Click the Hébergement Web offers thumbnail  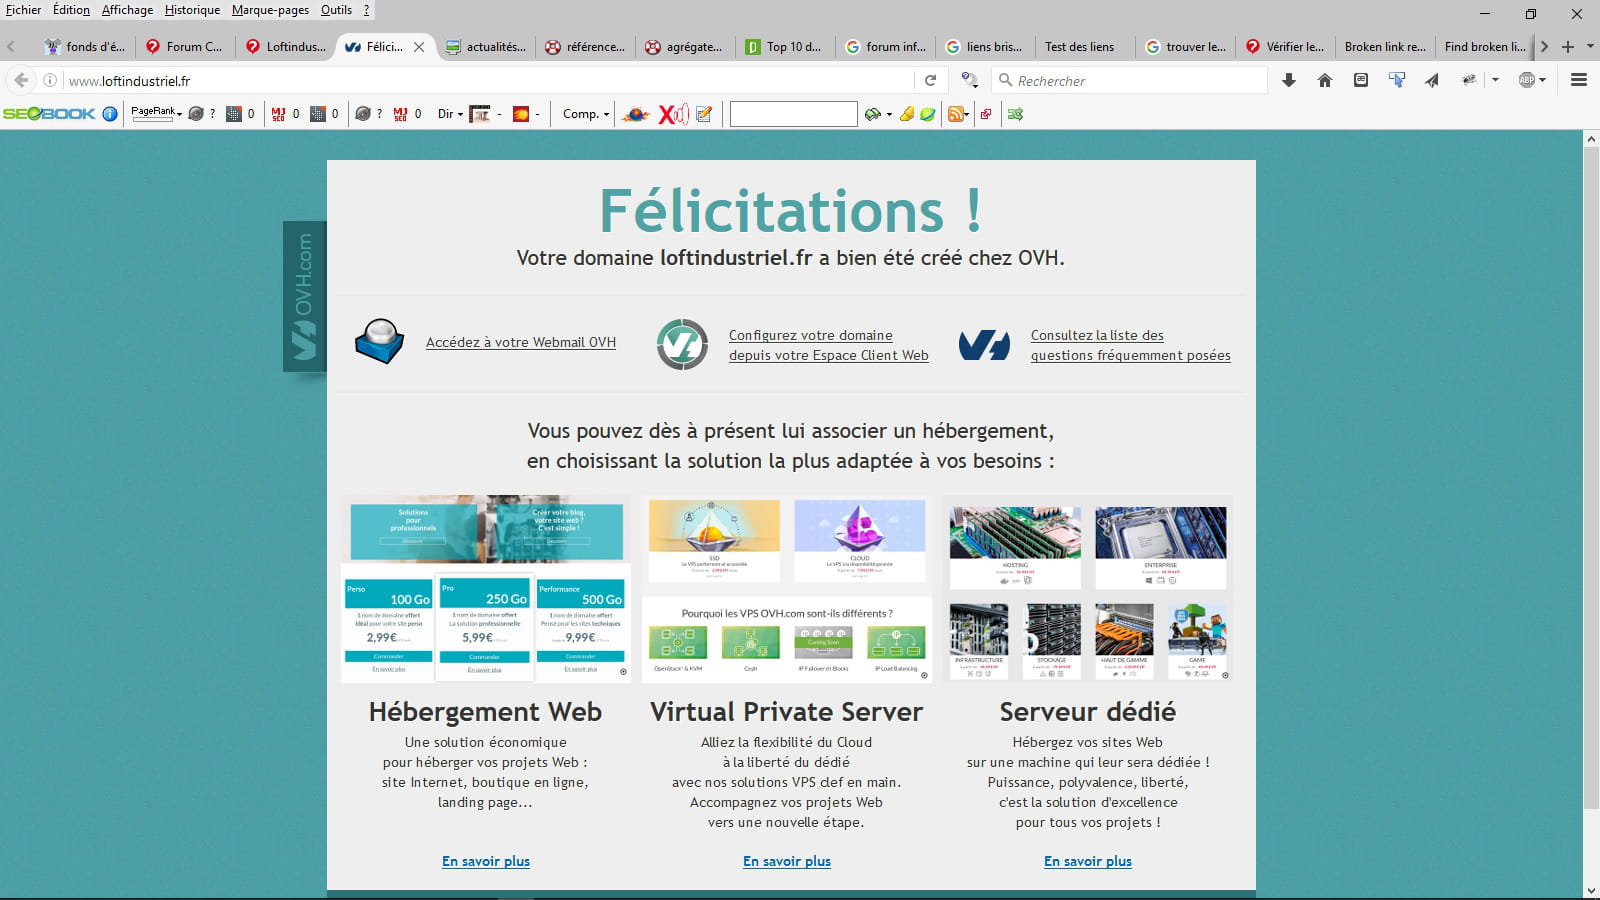pyautogui.click(x=486, y=589)
